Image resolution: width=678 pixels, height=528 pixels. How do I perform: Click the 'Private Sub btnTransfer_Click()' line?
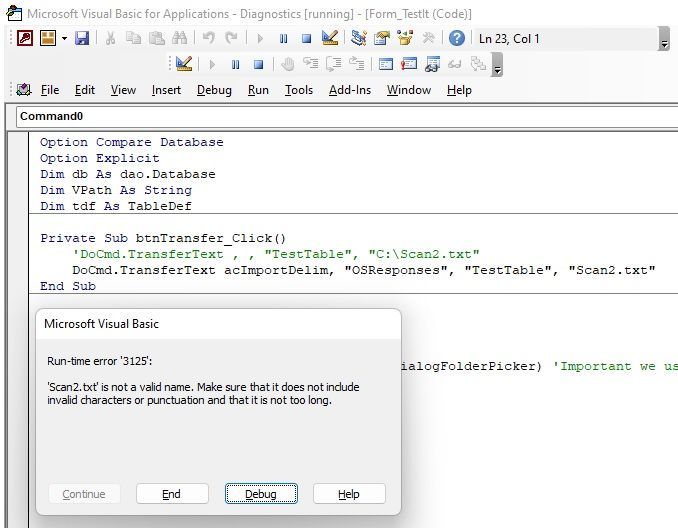pyautogui.click(x=163, y=238)
